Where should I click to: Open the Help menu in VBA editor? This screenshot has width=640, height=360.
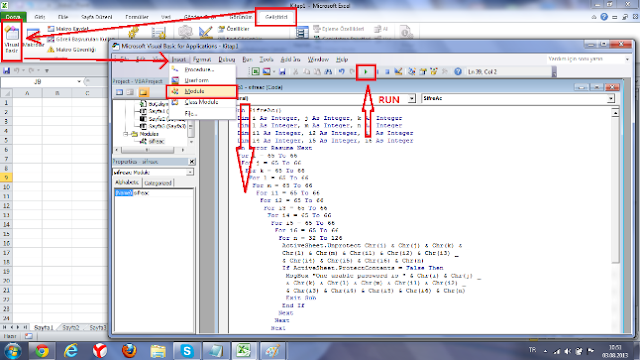coord(342,60)
